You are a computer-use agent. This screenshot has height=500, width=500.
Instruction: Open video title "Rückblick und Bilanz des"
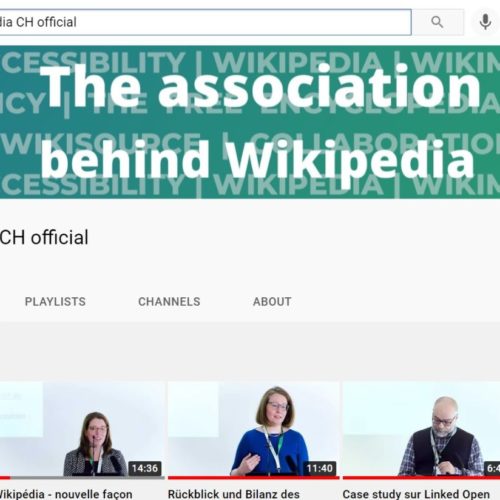pos(234,494)
